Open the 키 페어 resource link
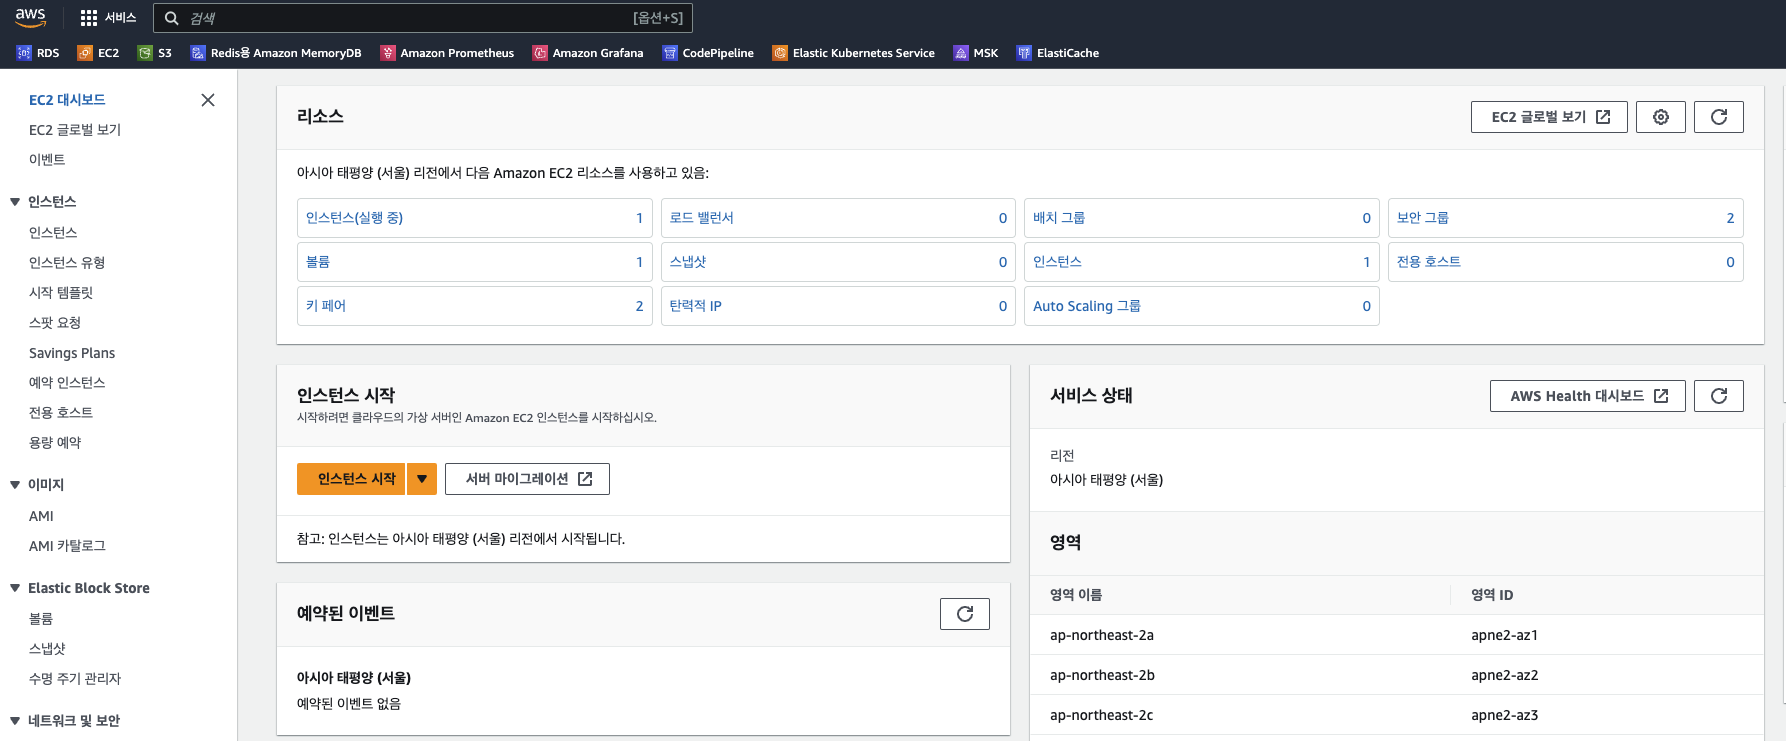 point(326,306)
